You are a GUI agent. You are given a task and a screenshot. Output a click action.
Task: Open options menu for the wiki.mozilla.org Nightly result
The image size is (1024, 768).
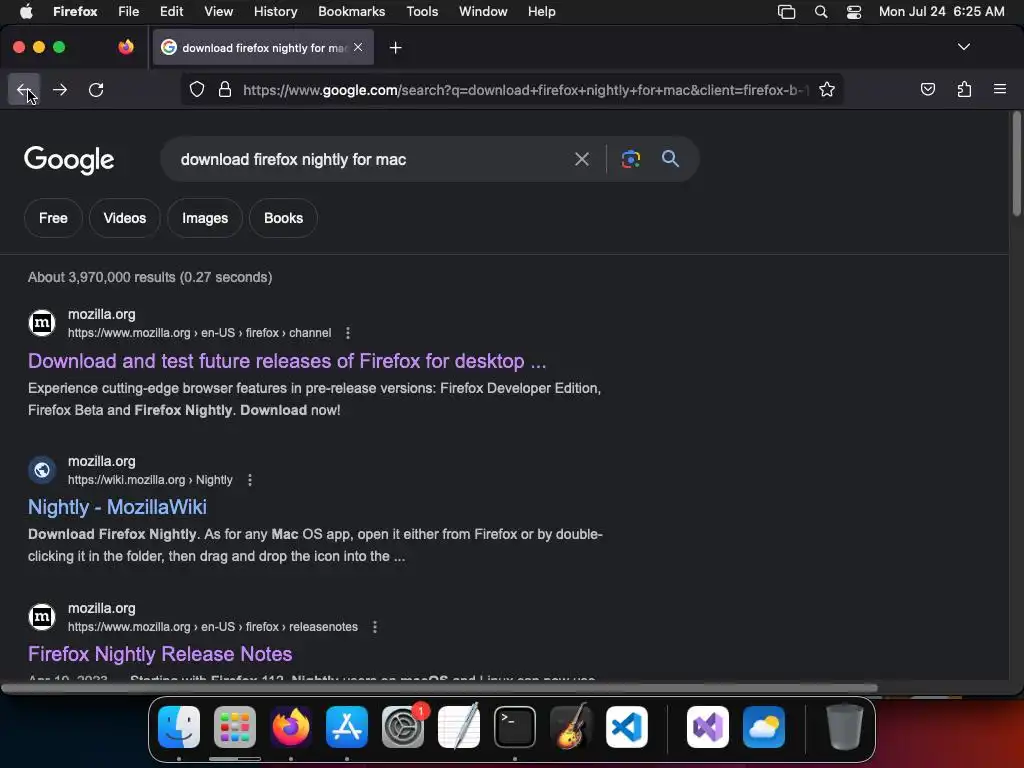tap(249, 480)
